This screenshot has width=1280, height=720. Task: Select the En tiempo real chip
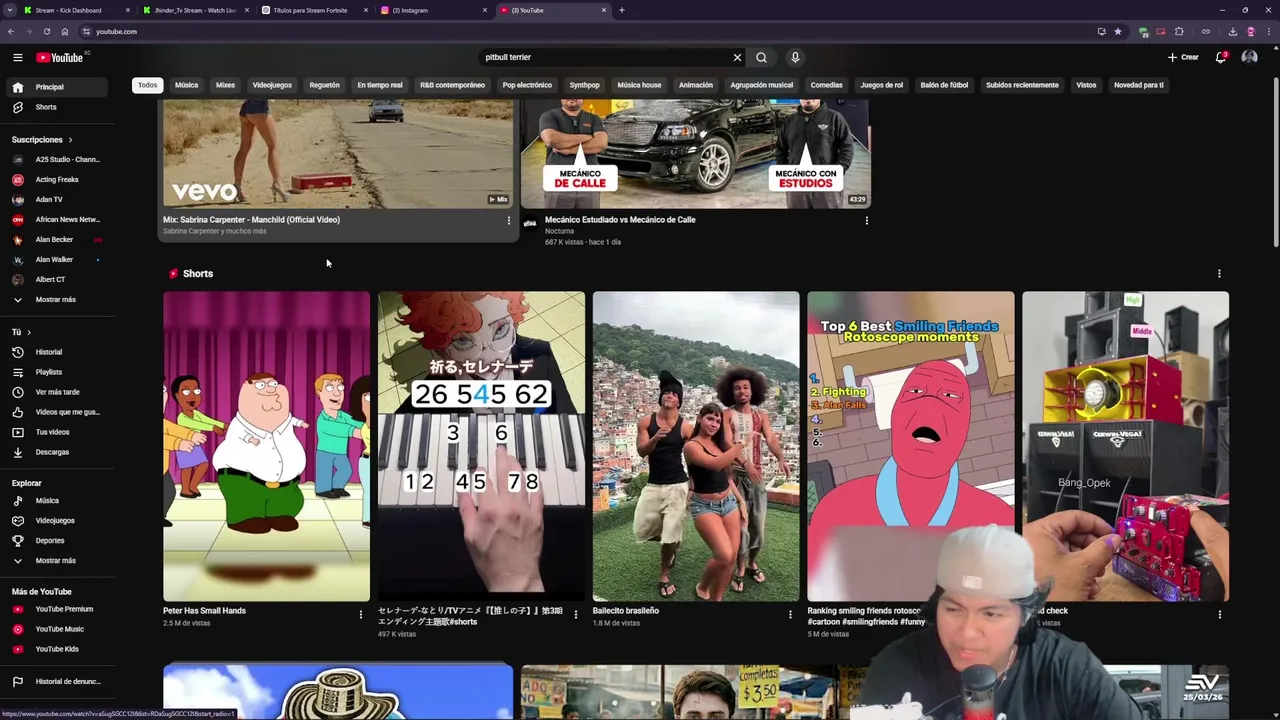point(380,85)
